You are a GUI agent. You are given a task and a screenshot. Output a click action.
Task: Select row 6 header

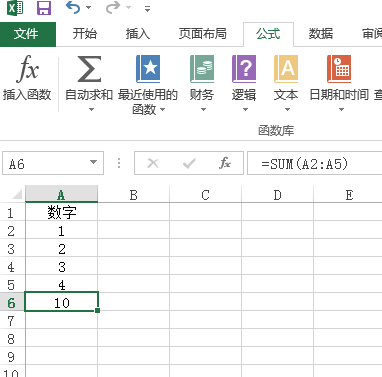(12, 302)
